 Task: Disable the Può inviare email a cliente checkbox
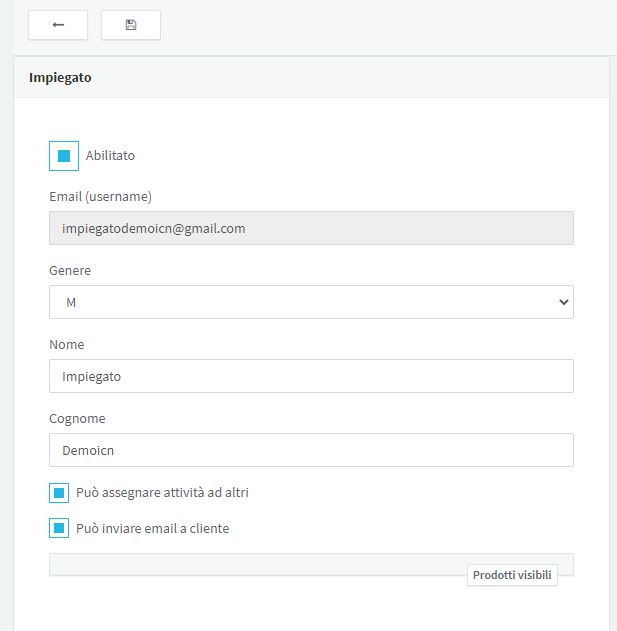point(59,528)
